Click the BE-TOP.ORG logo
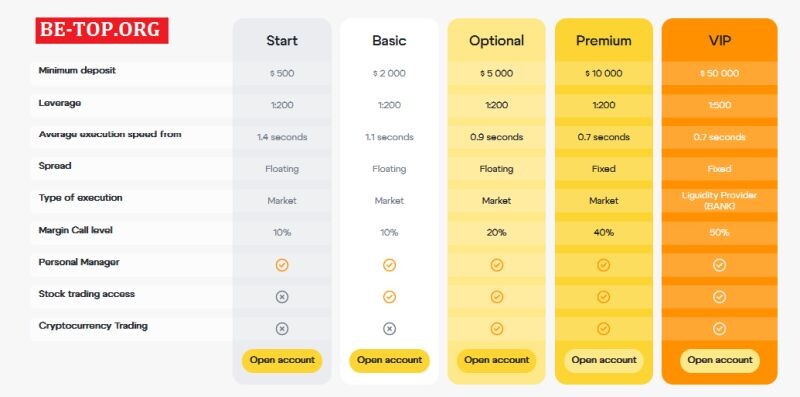 click(102, 30)
